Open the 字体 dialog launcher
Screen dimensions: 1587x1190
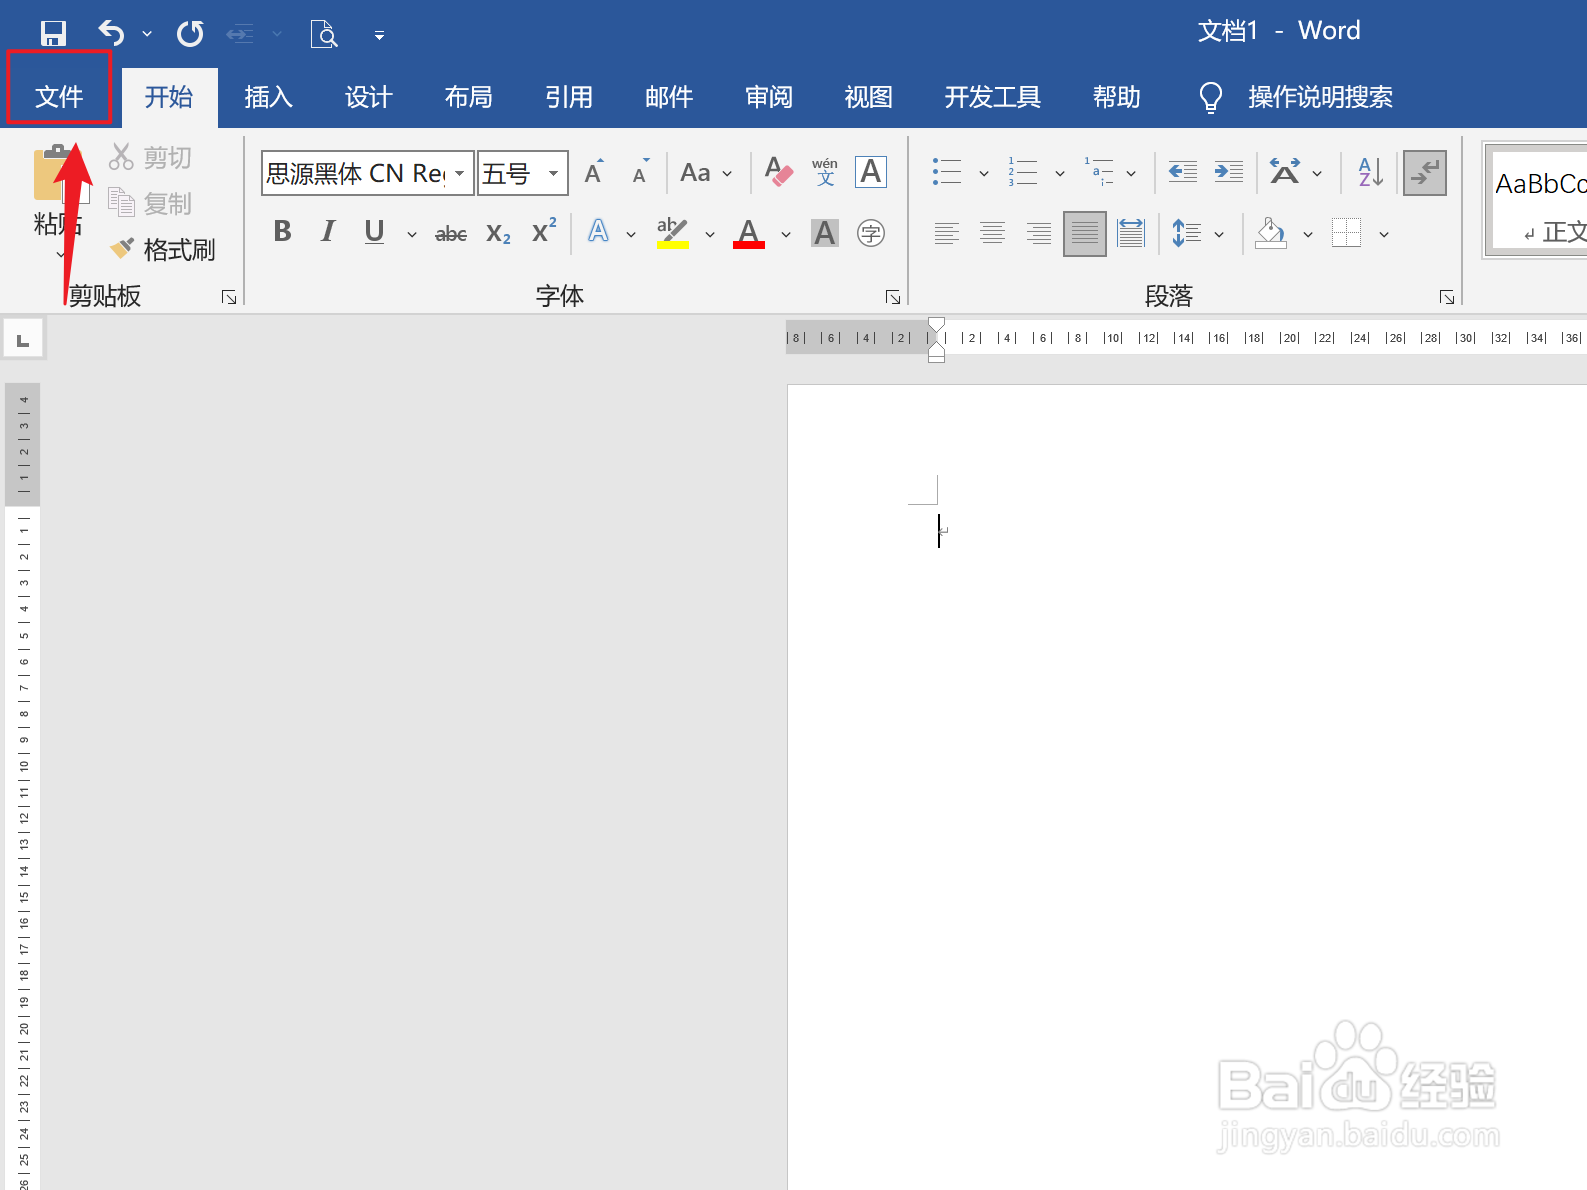pos(893,297)
